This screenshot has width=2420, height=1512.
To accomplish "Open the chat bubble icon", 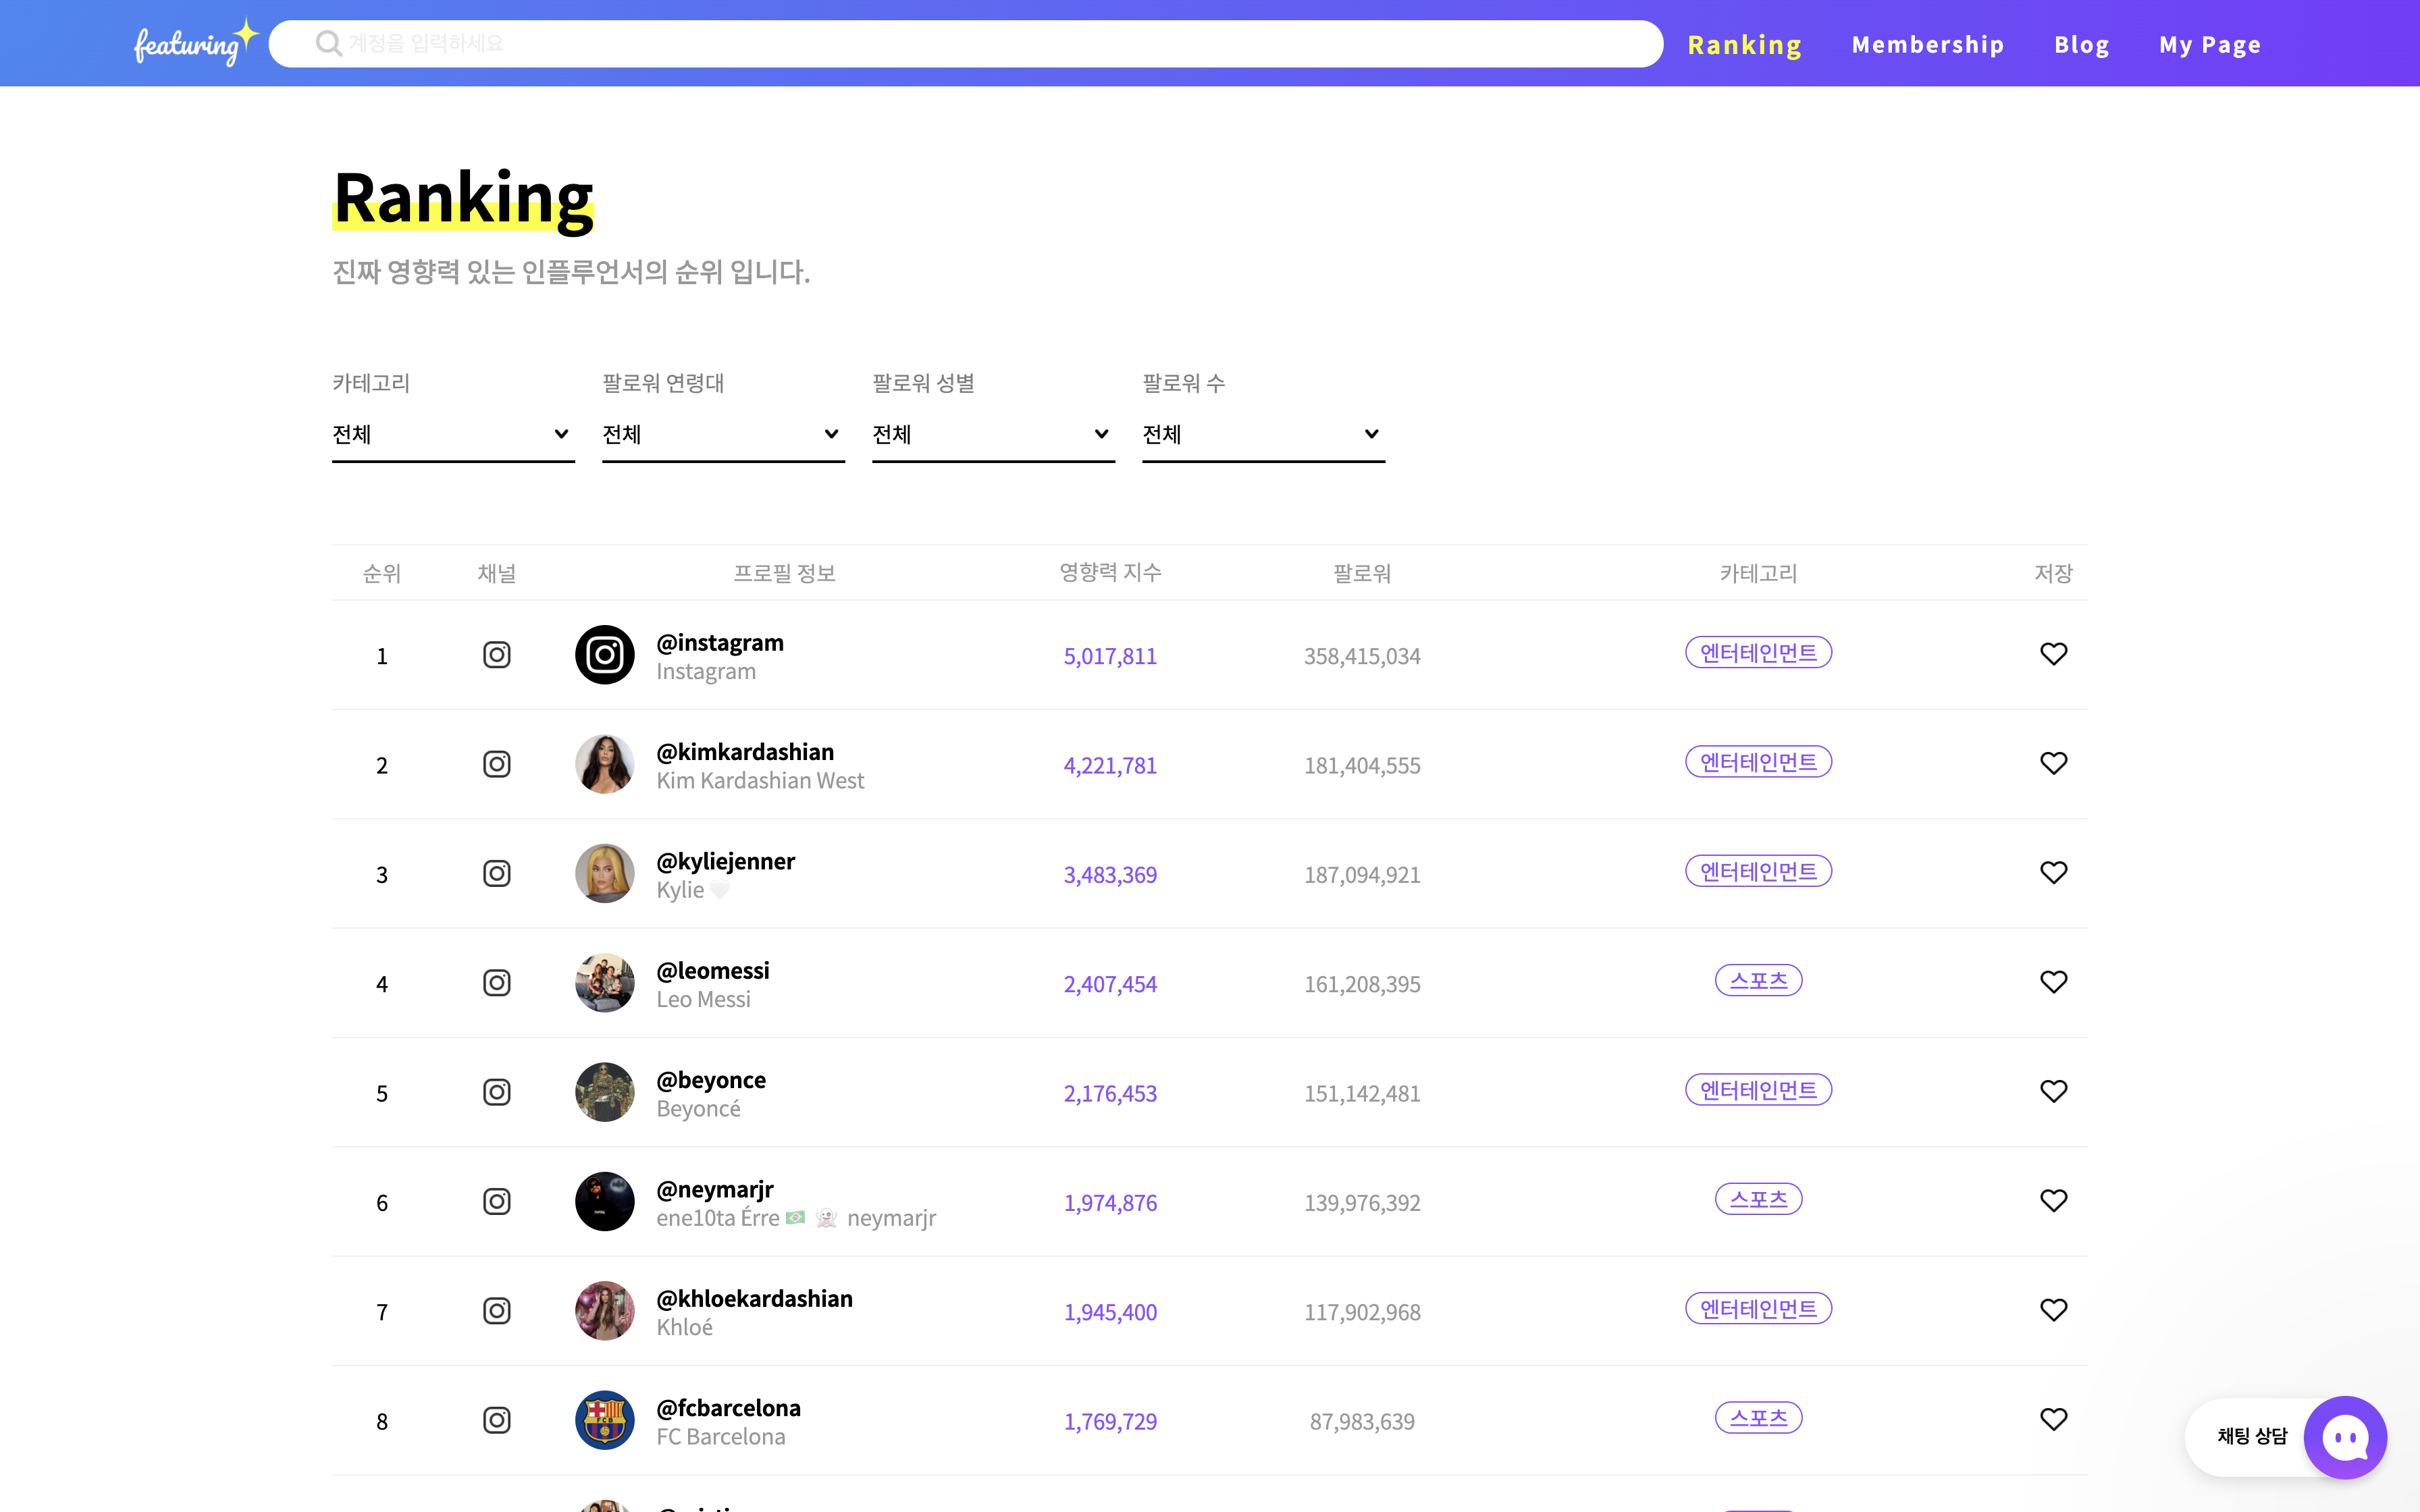I will [2345, 1438].
